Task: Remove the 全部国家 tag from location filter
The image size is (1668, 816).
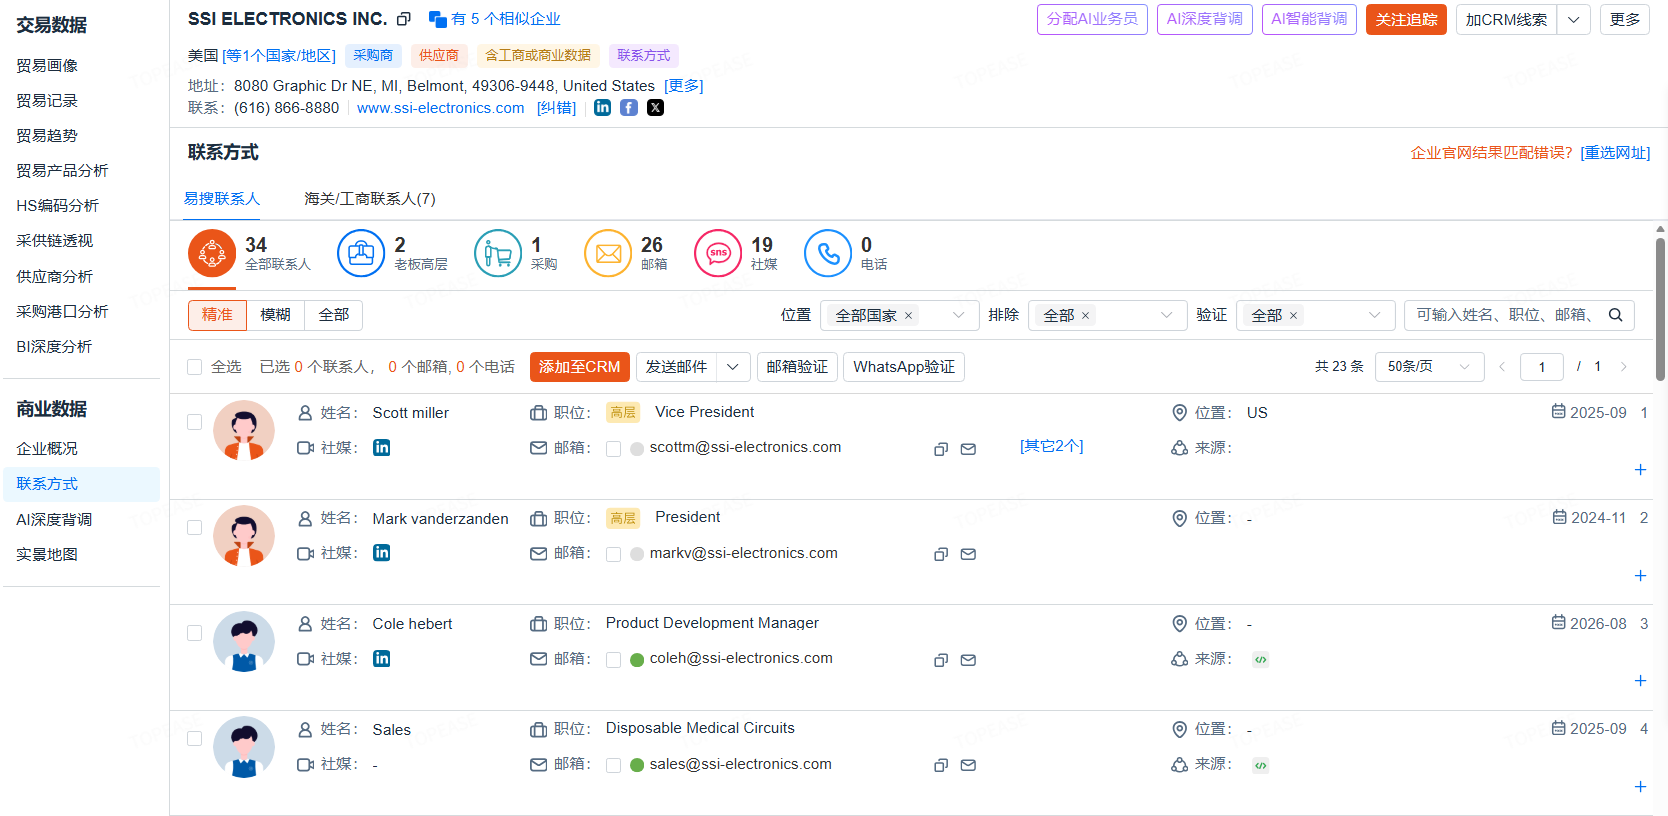Action: coord(908,316)
